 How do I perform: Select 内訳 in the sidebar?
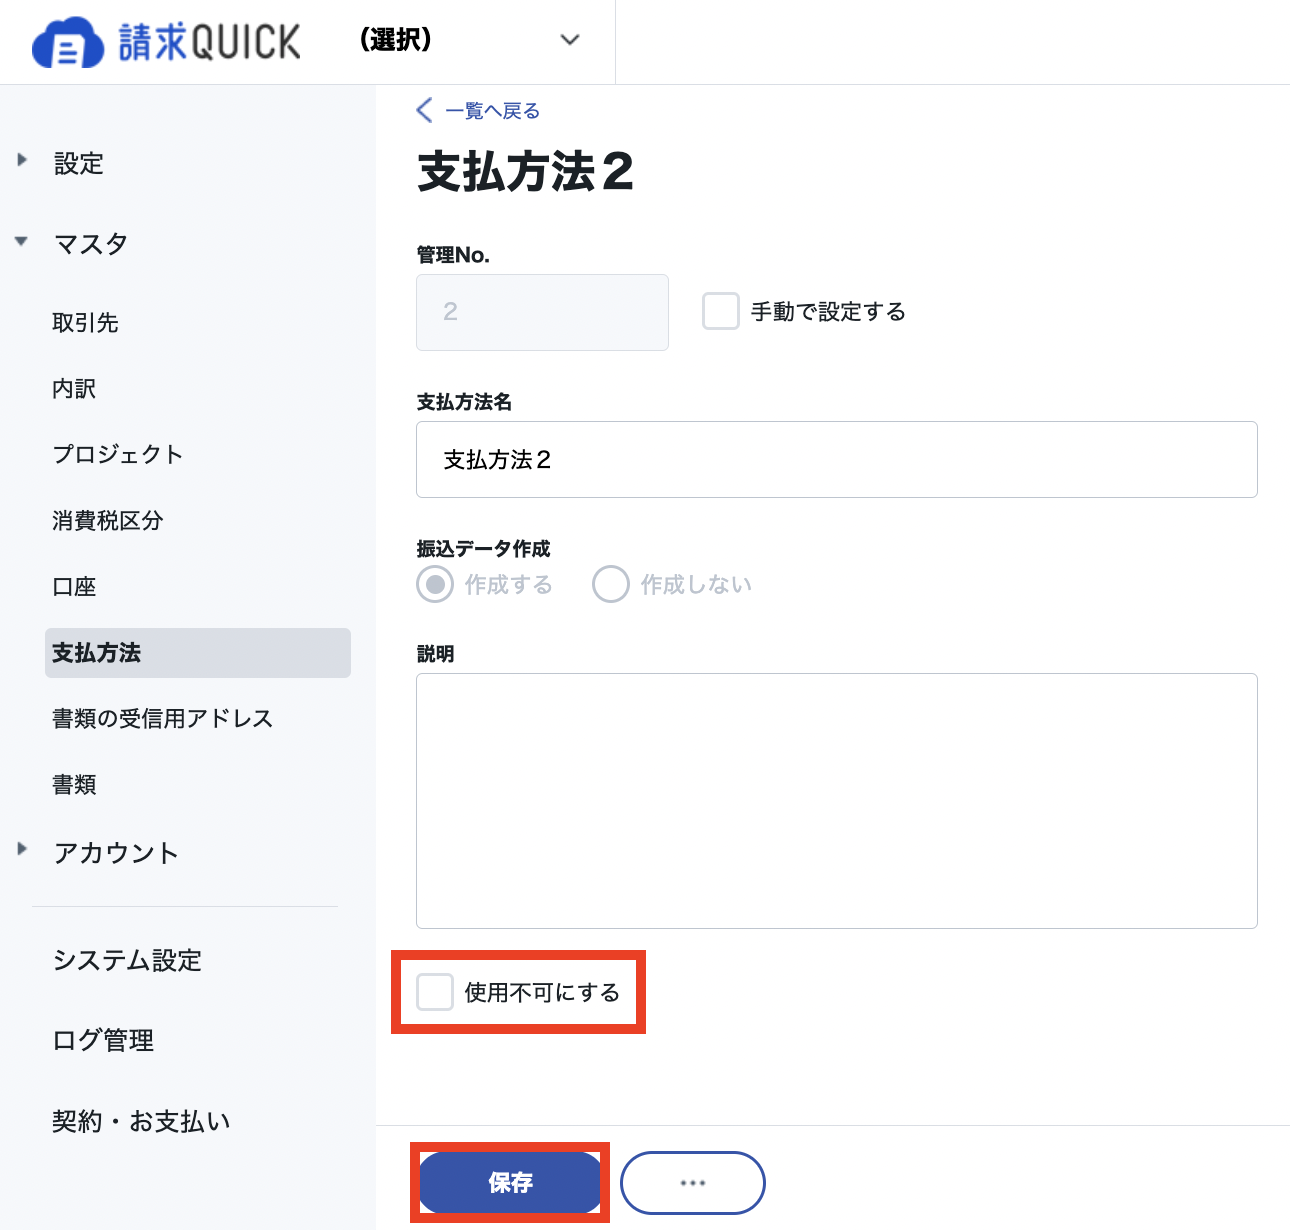(x=74, y=389)
